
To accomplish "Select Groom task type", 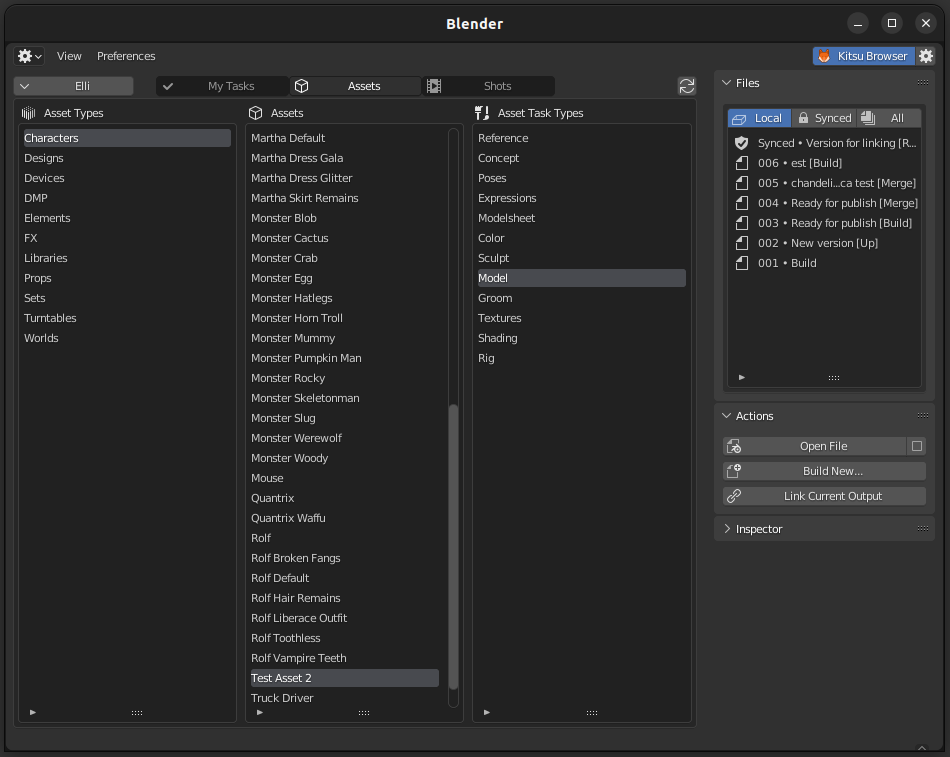I will click(582, 298).
